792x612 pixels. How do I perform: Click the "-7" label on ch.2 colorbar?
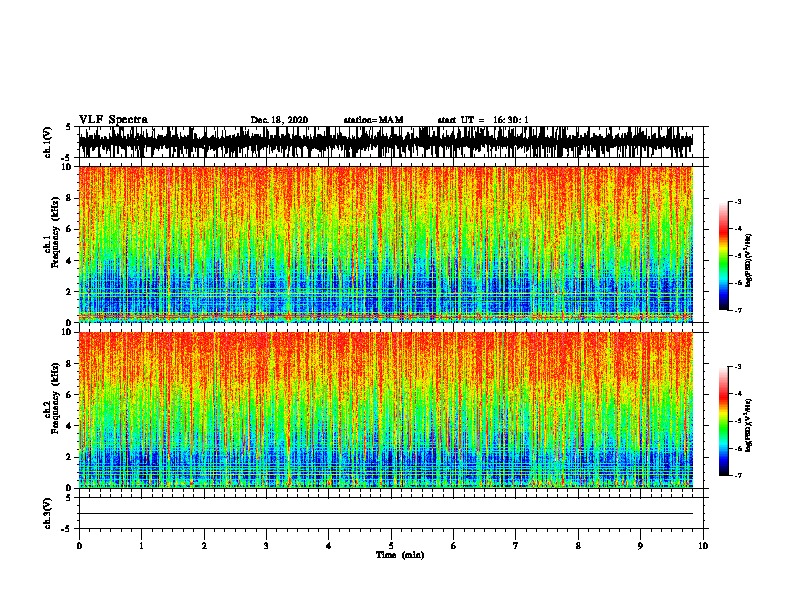click(738, 476)
